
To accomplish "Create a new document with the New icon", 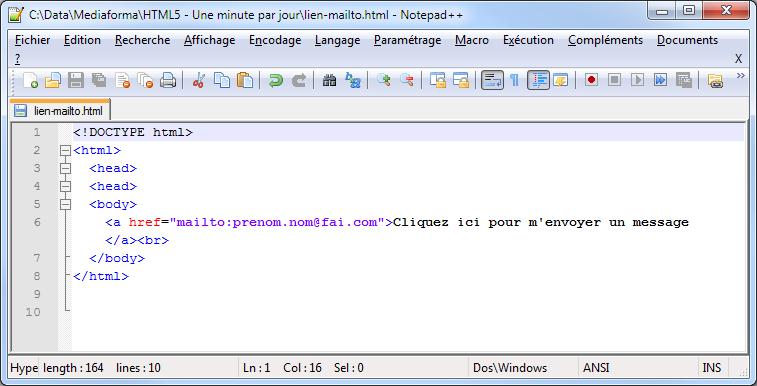I will tap(30, 80).
